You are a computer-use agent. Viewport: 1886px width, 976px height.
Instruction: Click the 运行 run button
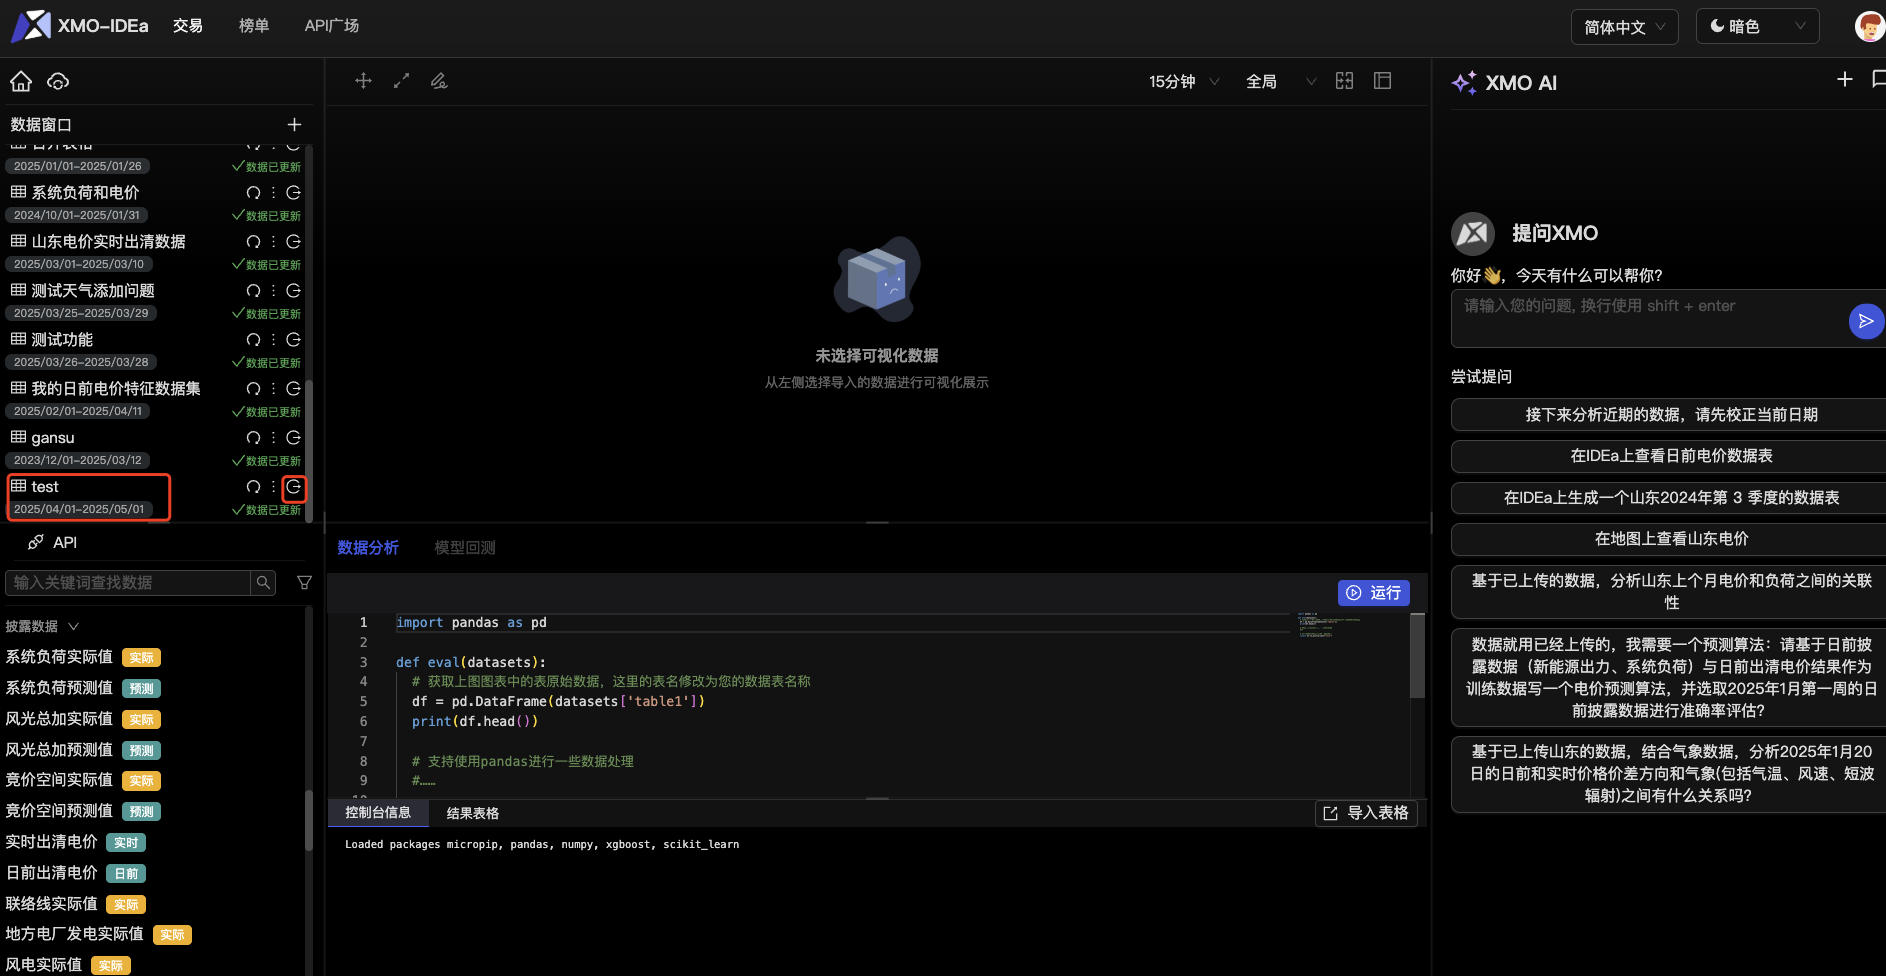tap(1373, 593)
